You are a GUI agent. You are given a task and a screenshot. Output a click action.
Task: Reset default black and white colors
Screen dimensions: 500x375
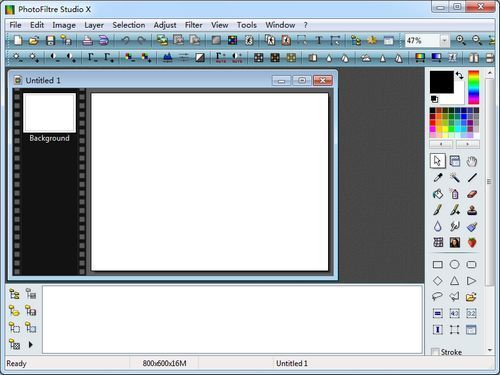434,99
